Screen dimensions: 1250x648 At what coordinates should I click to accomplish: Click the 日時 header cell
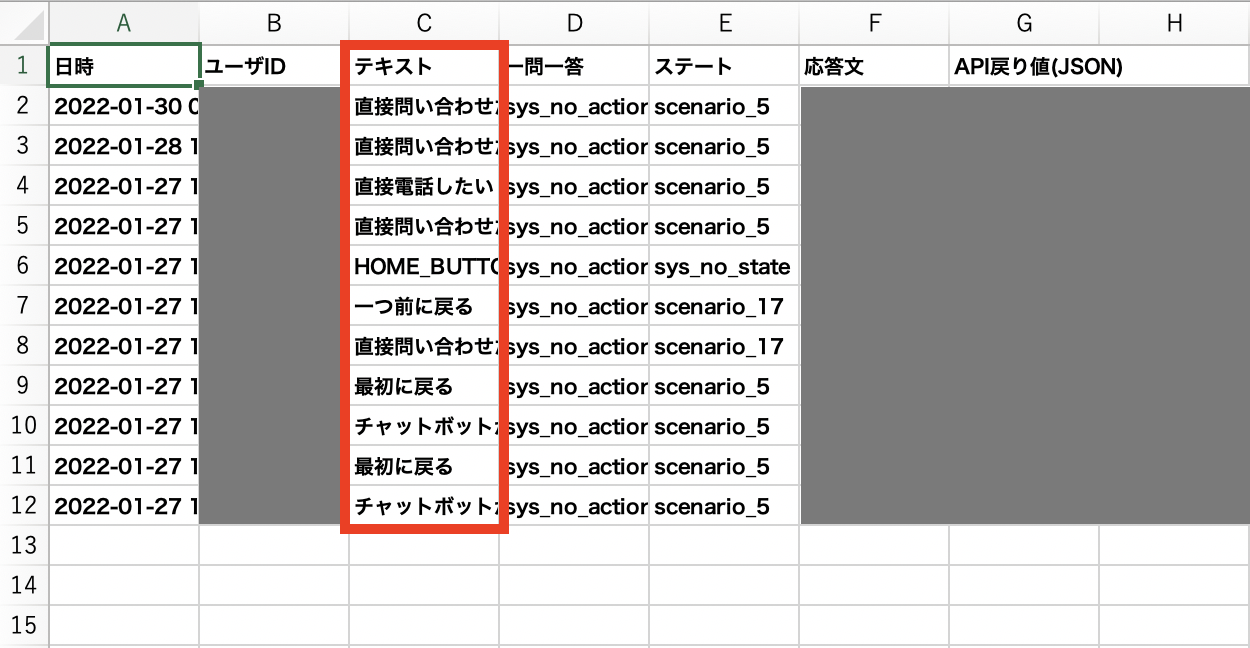point(124,66)
